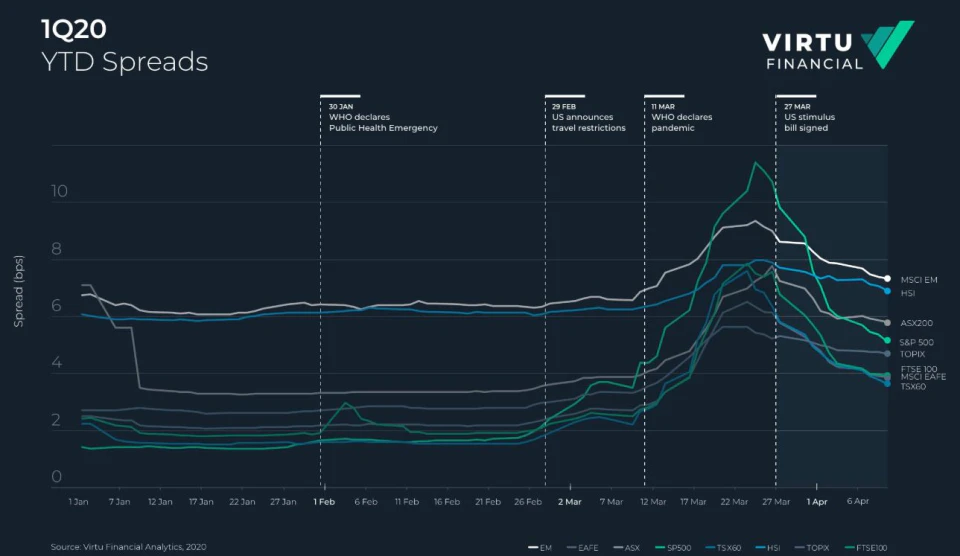The image size is (960, 556).
Task: Toggle the EAFE series in legend
Action: coord(582,547)
